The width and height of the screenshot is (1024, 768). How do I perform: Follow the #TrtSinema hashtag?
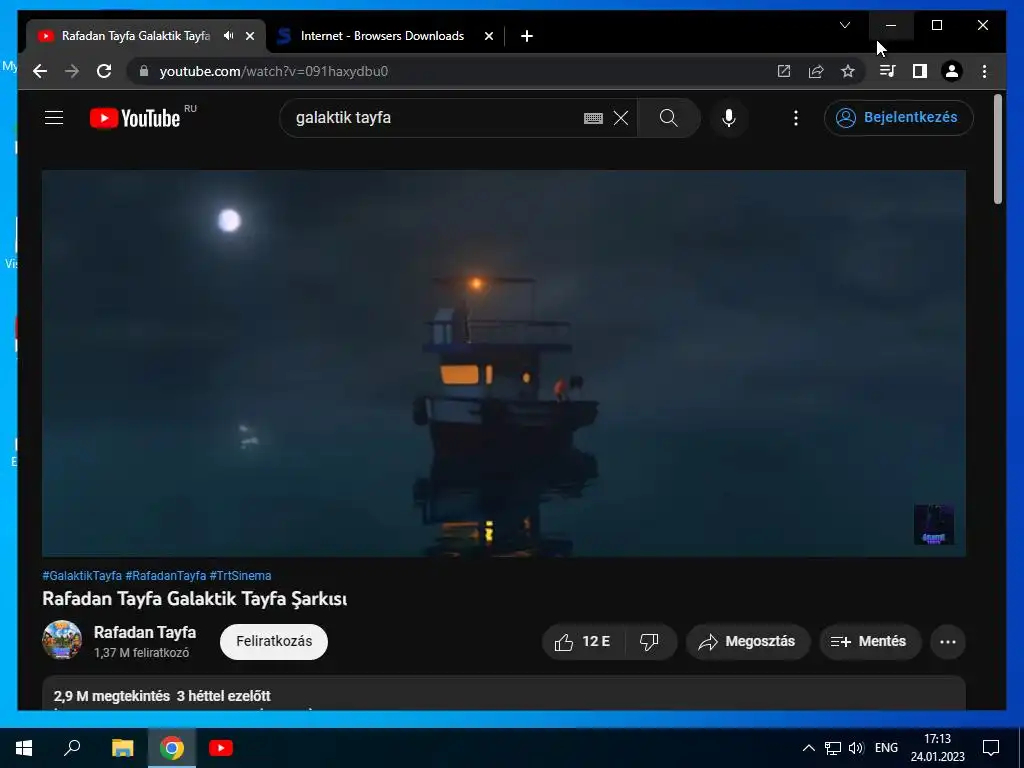pyautogui.click(x=240, y=575)
